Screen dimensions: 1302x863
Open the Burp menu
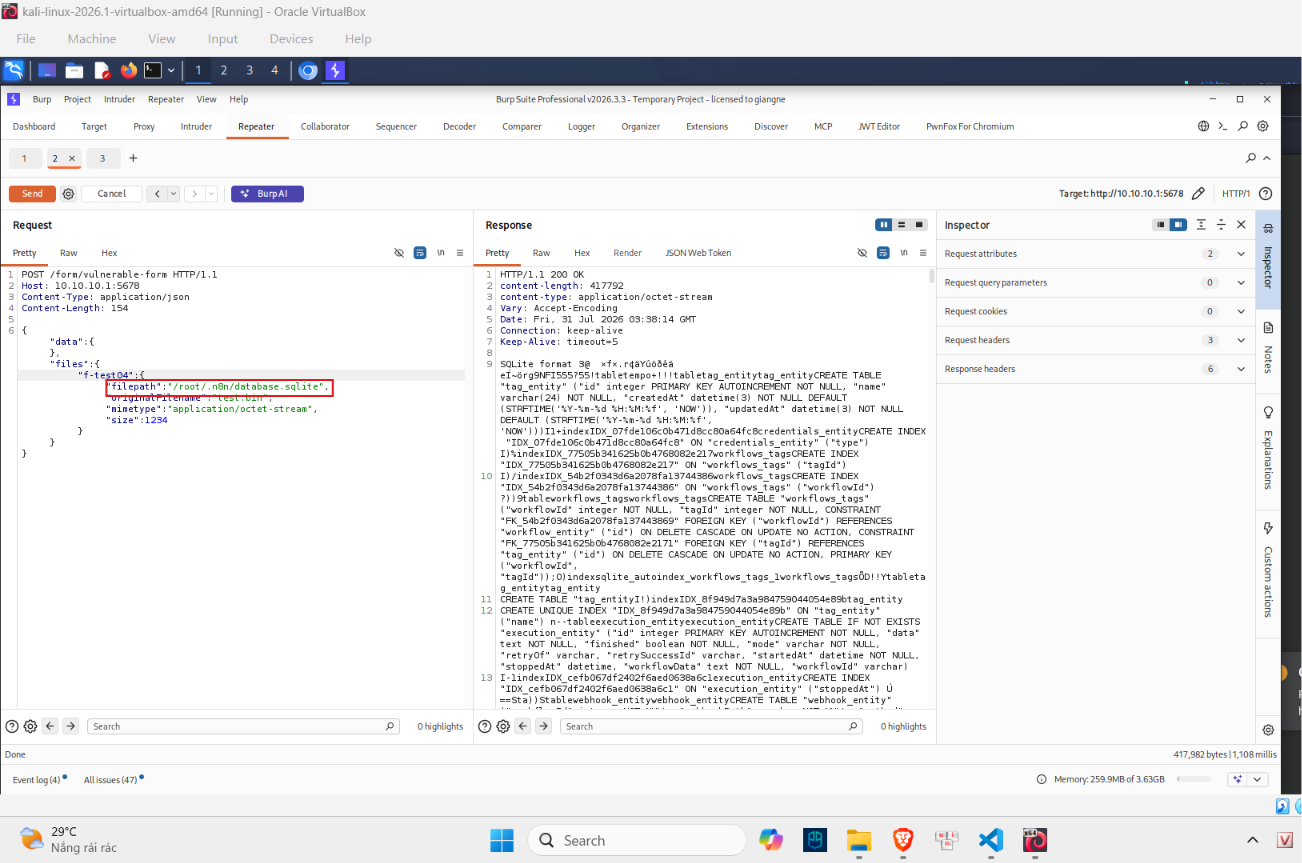pyautogui.click(x=42, y=99)
